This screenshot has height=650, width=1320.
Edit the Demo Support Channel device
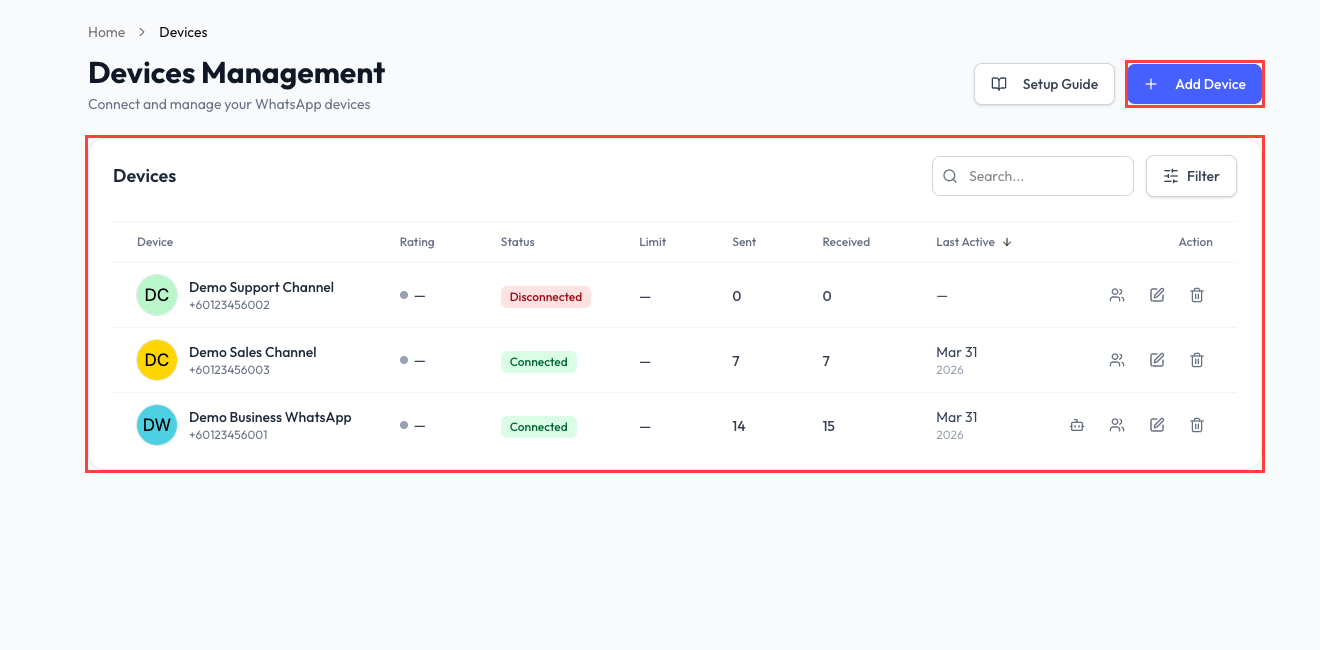click(x=1157, y=295)
